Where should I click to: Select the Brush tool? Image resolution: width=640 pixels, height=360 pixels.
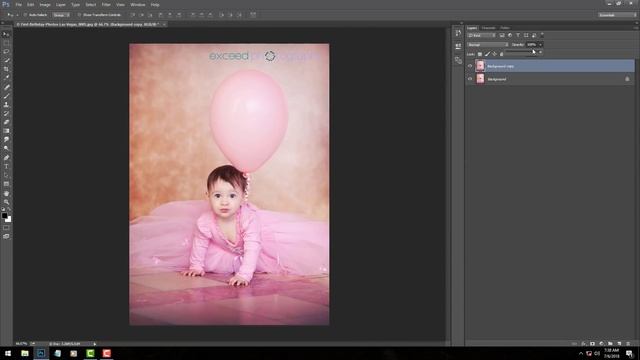pos(6,96)
